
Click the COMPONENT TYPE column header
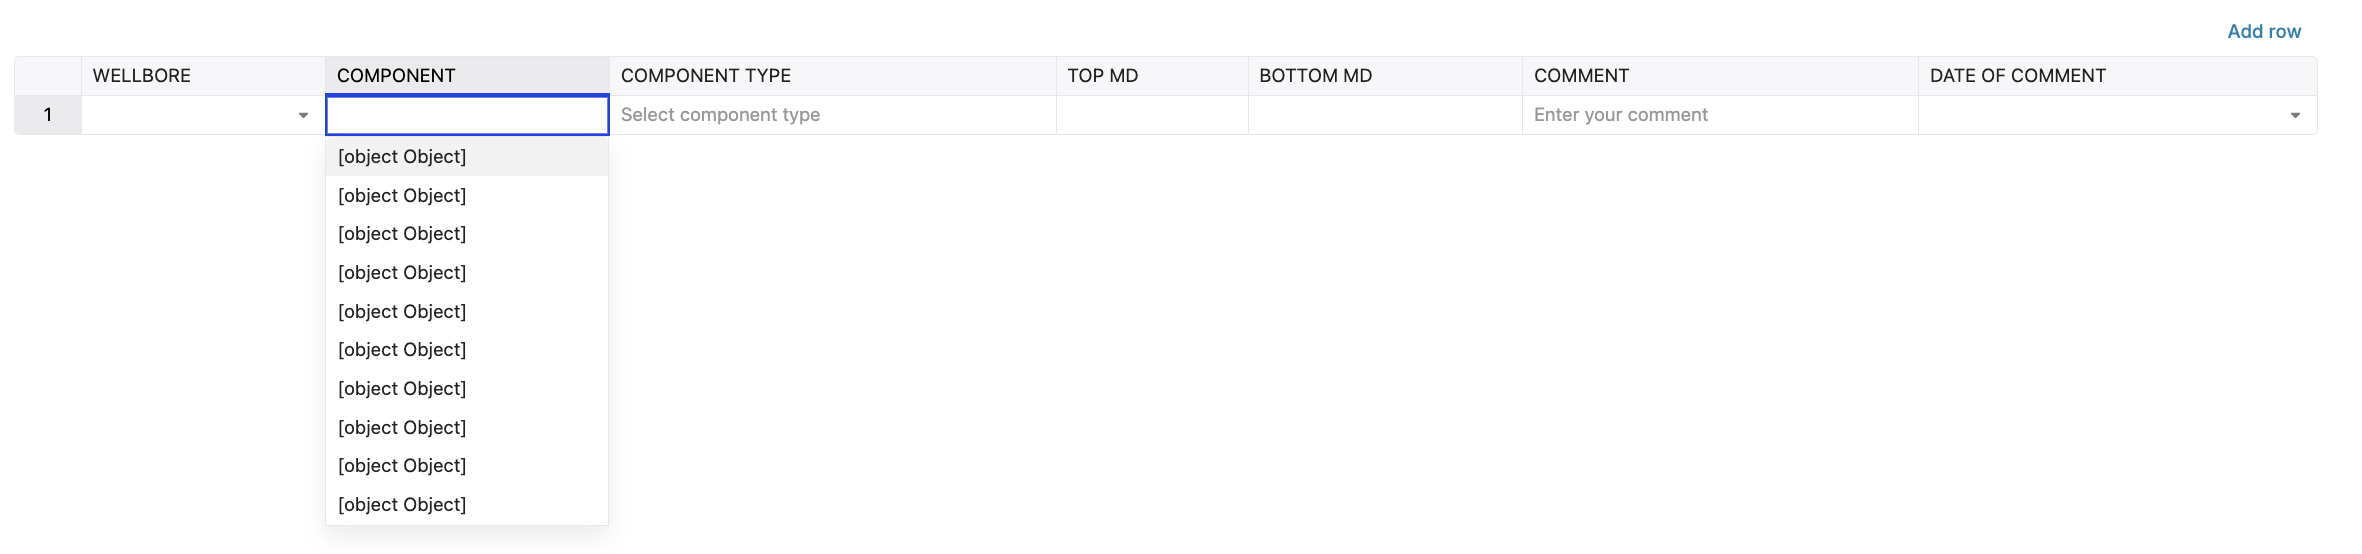click(x=705, y=76)
